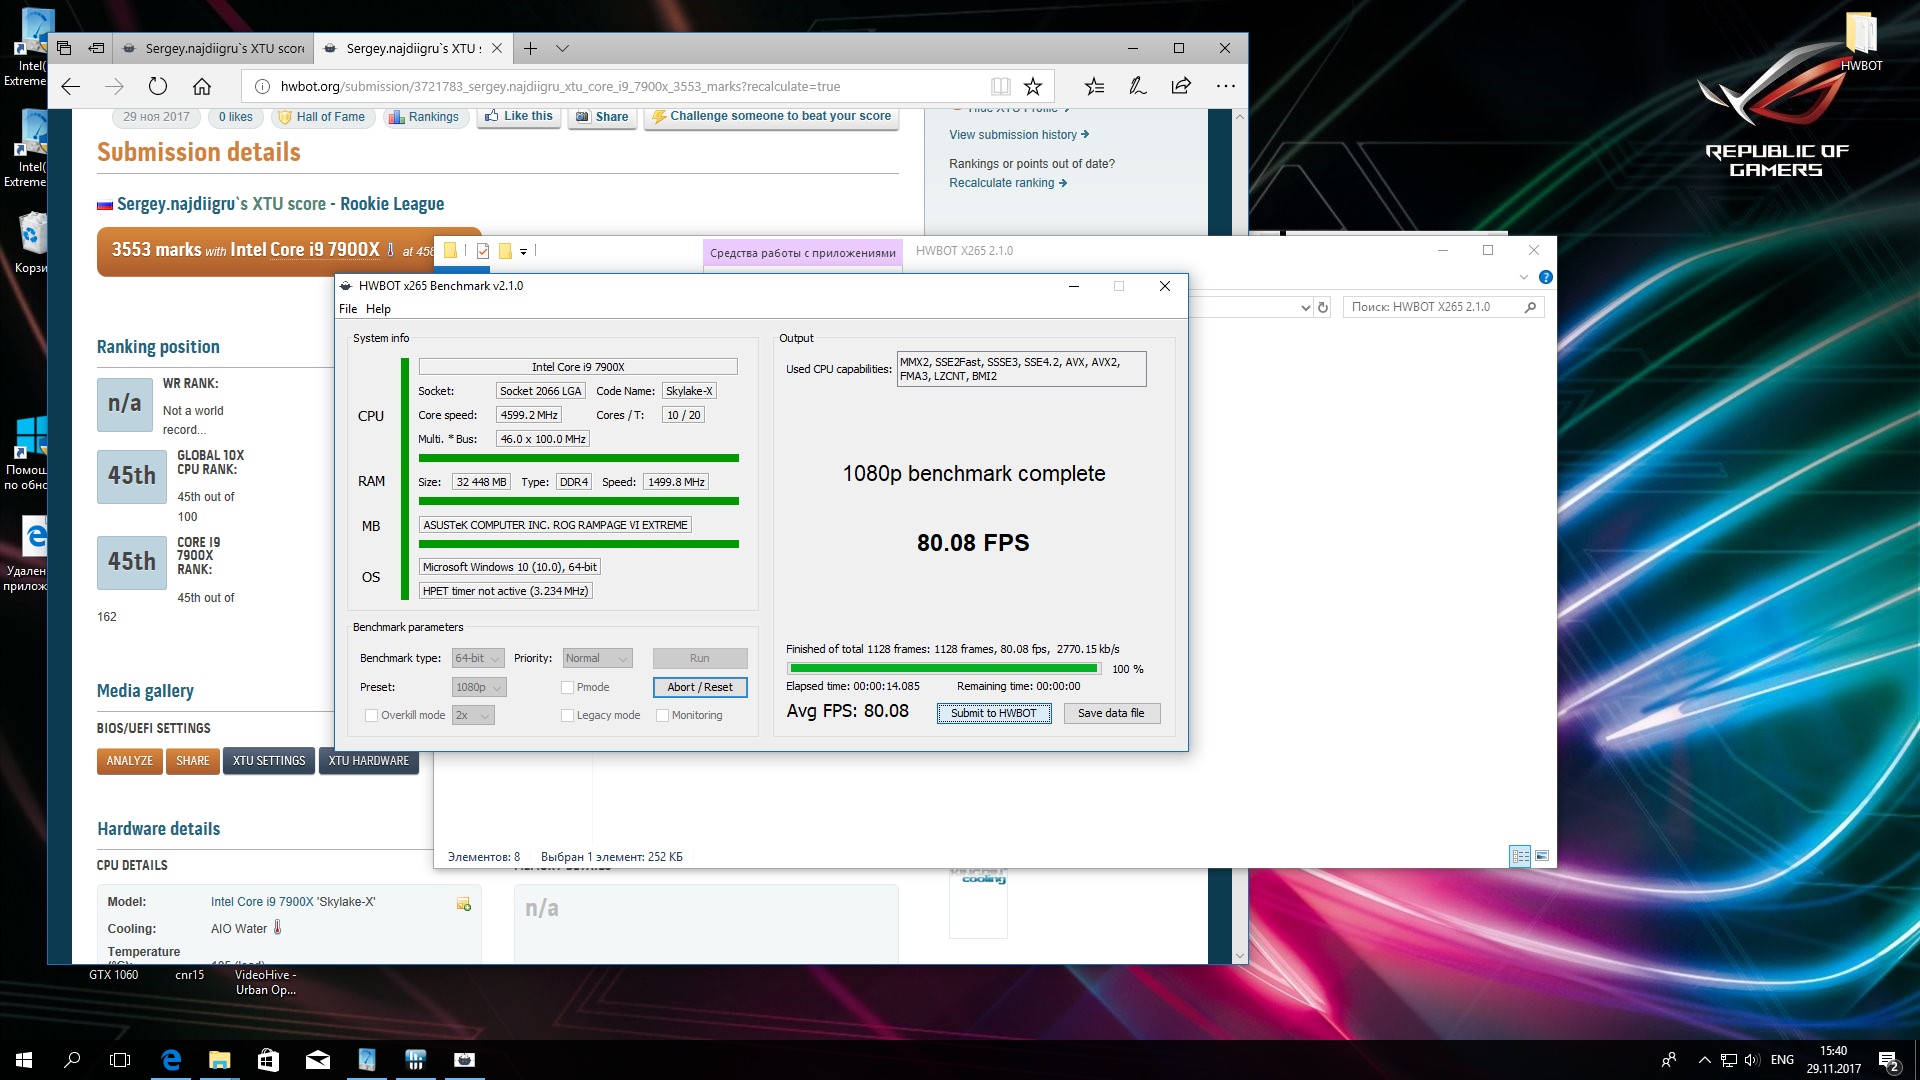
Task: Click Edge browser back arrow
Action: (x=70, y=86)
